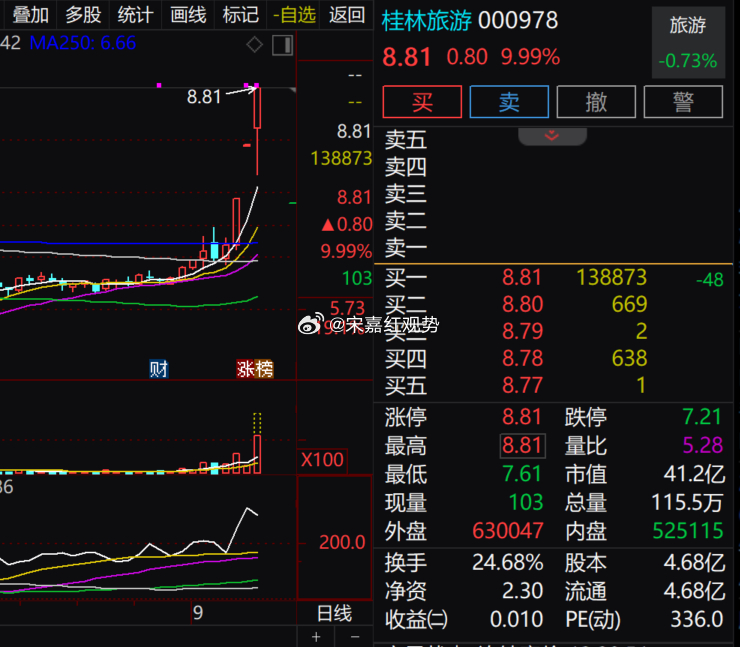Click the tallest red volume bar

coord(257,454)
